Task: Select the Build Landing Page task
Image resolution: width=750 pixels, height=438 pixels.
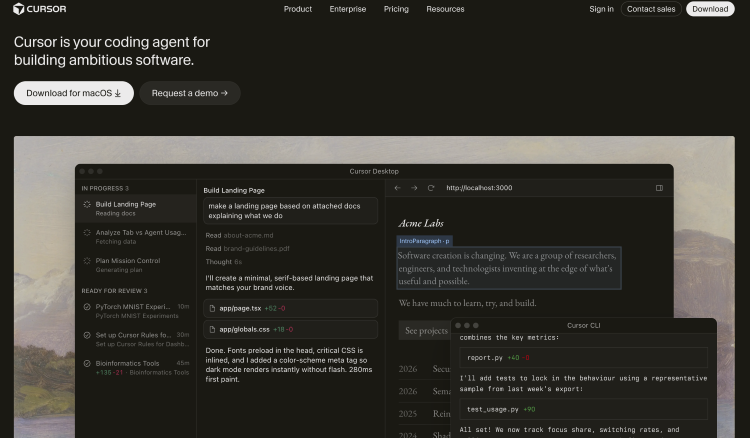Action: tap(136, 208)
